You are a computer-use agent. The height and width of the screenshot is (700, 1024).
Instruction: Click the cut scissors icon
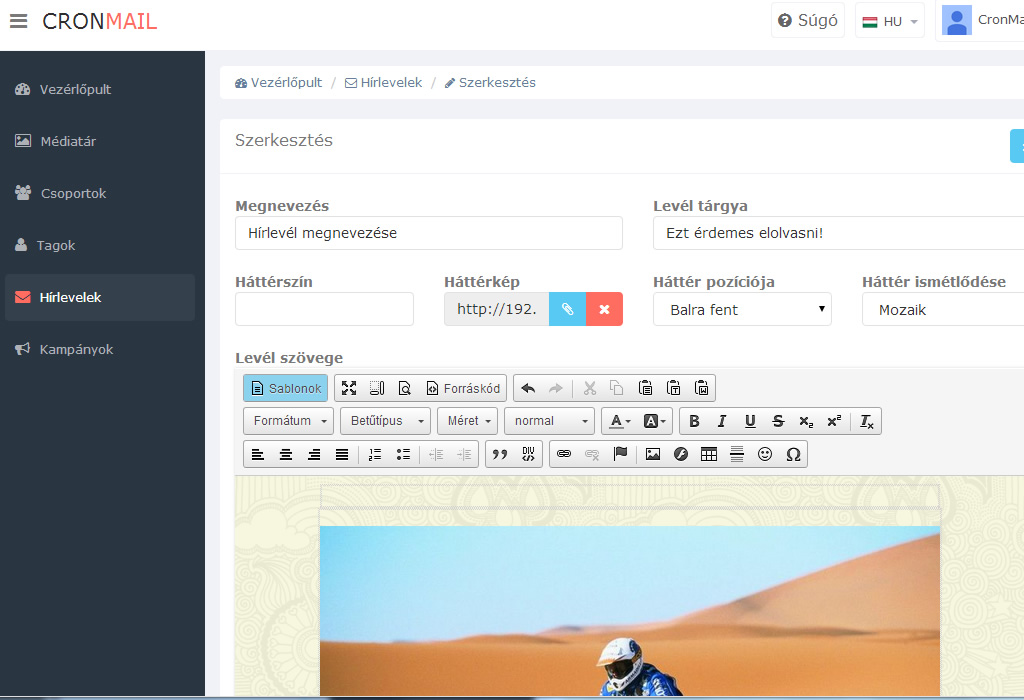[x=590, y=389]
